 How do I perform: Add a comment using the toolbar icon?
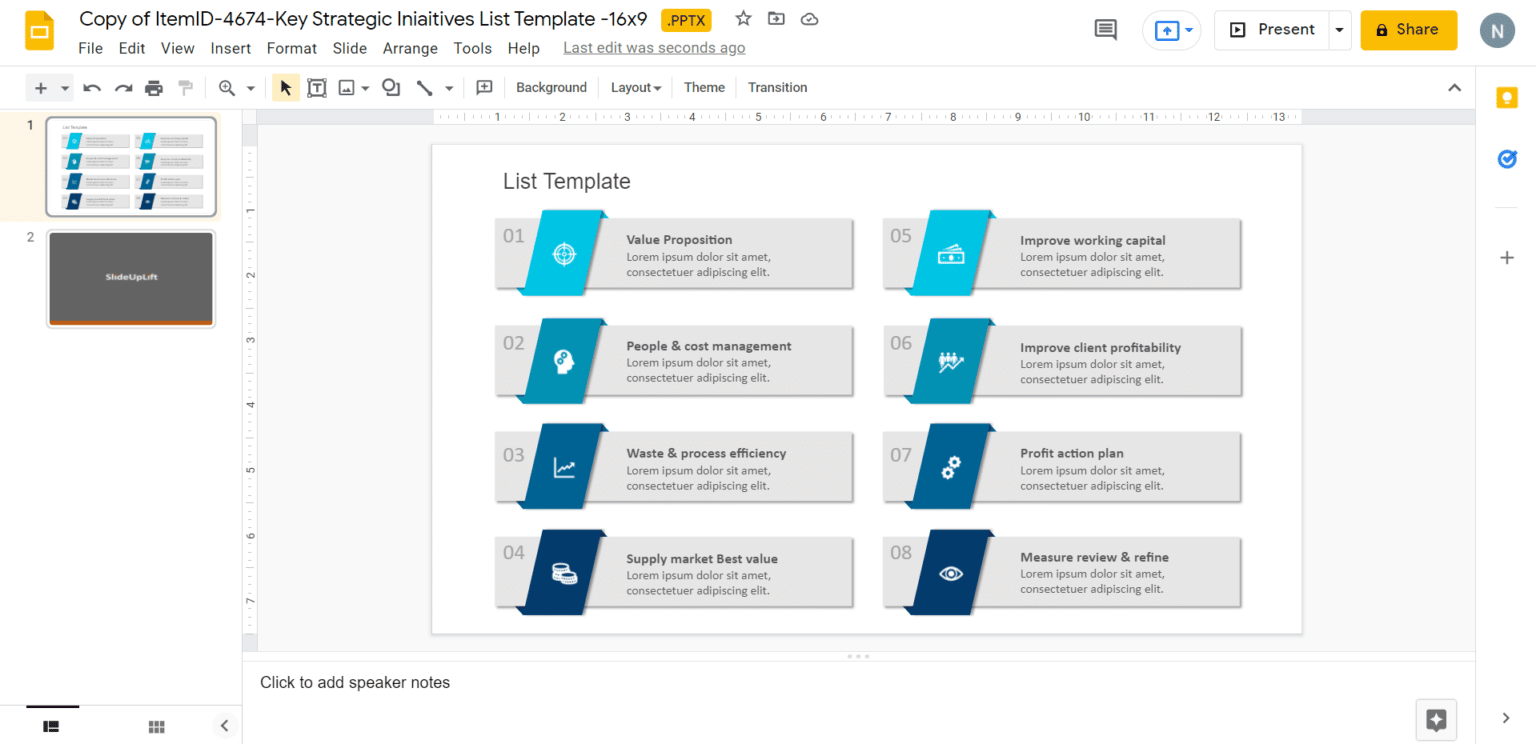[x=484, y=88]
